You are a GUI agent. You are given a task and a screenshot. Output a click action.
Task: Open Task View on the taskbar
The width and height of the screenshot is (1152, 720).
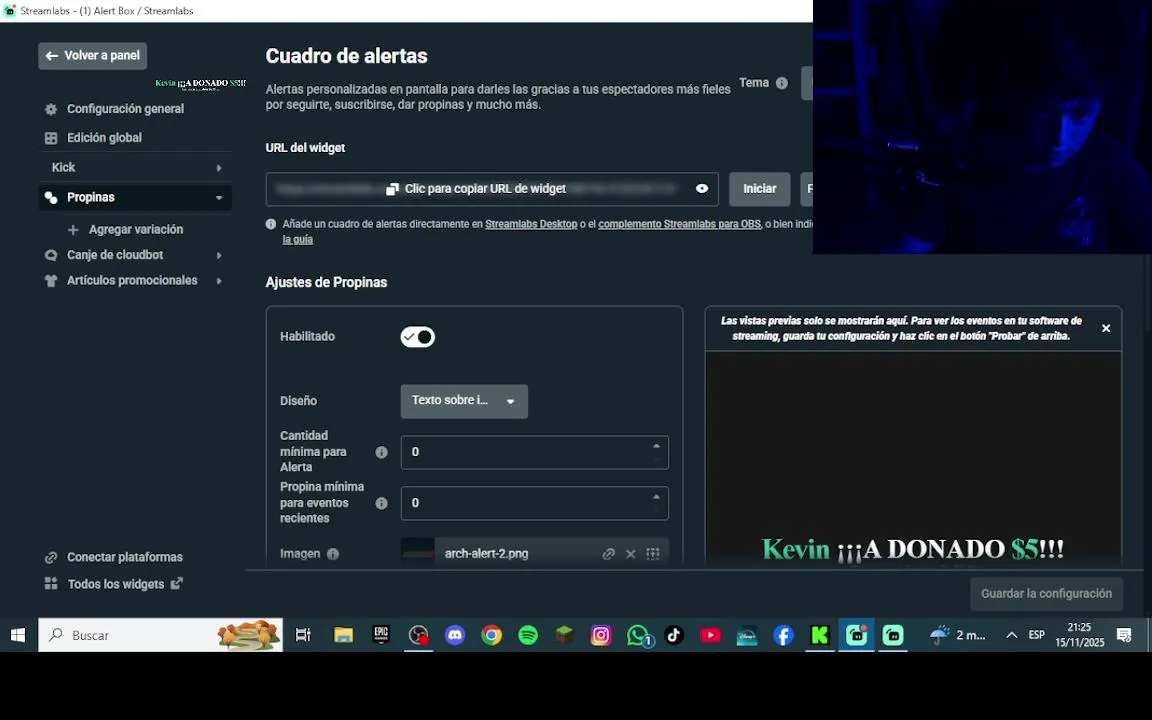point(303,636)
